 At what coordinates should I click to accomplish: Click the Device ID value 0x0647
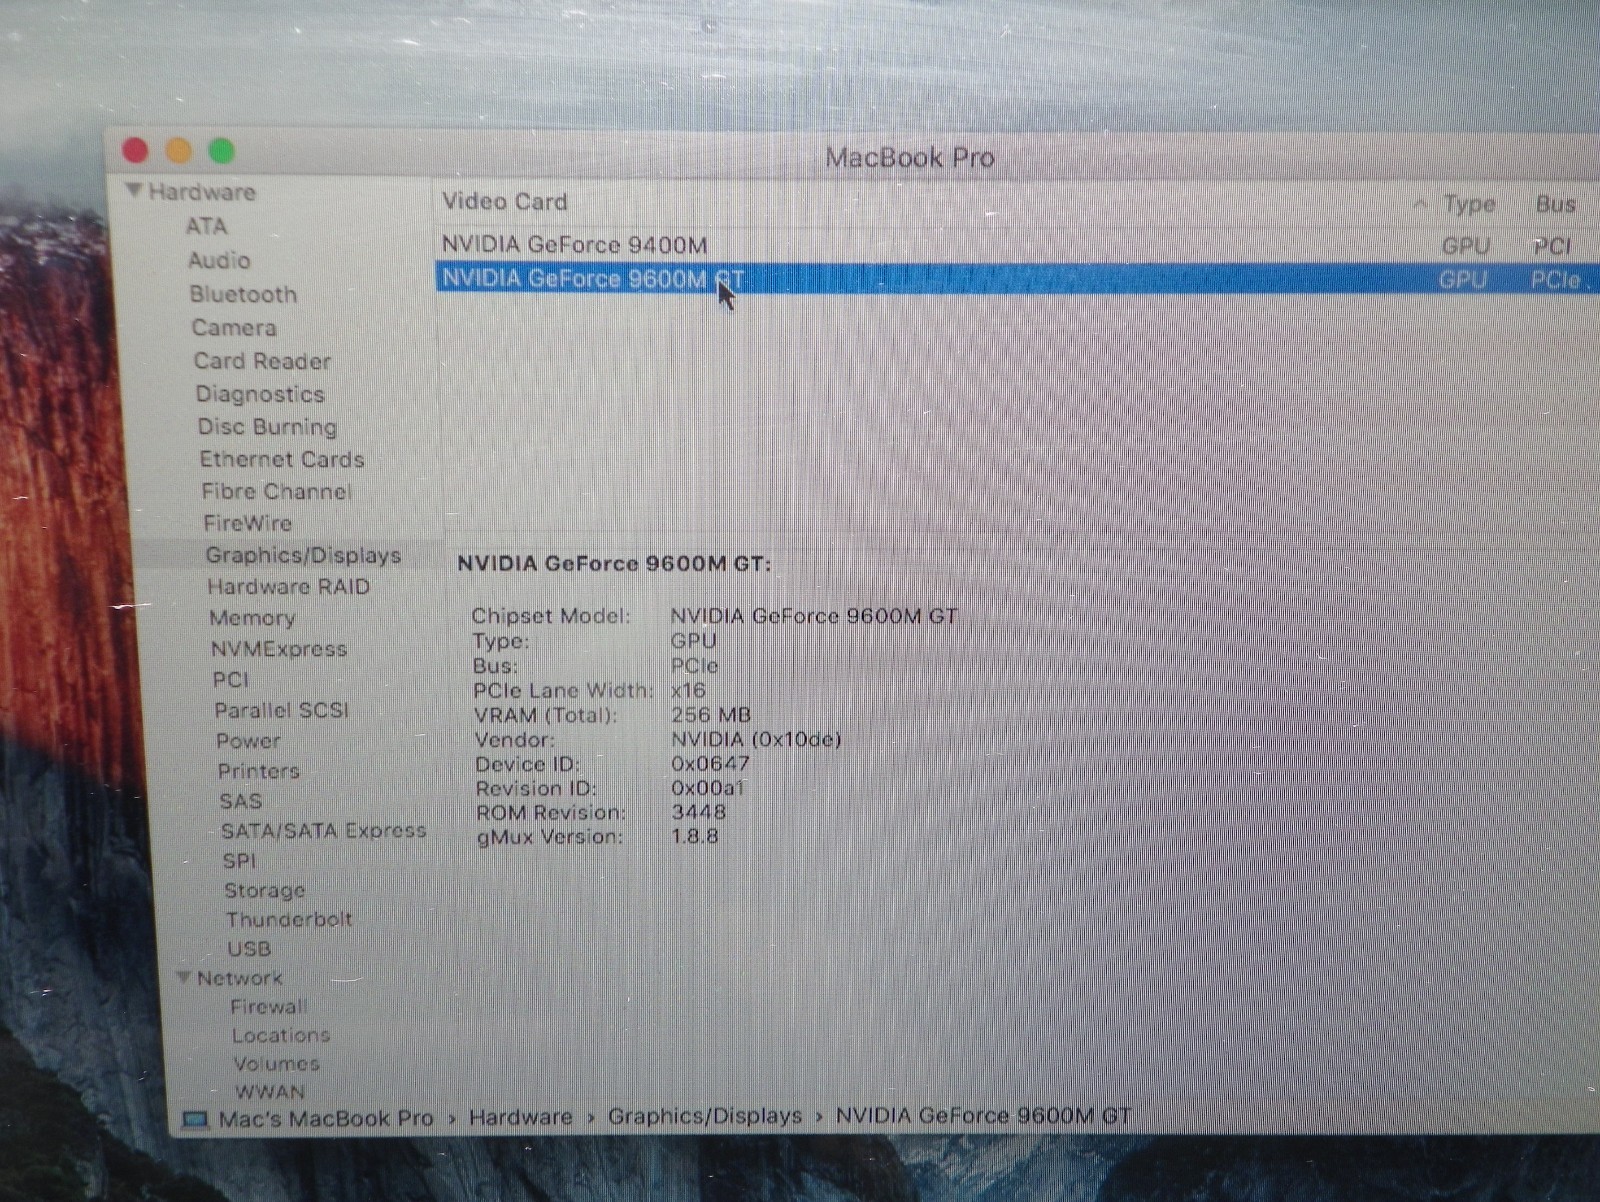click(710, 764)
